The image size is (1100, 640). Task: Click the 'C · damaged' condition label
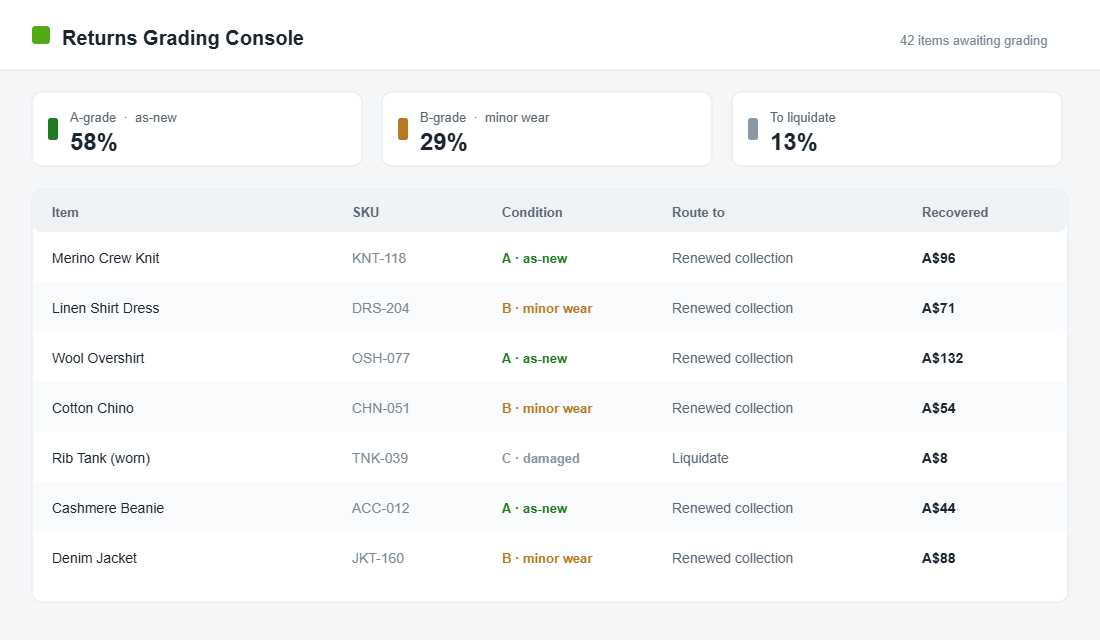pyautogui.click(x=541, y=458)
